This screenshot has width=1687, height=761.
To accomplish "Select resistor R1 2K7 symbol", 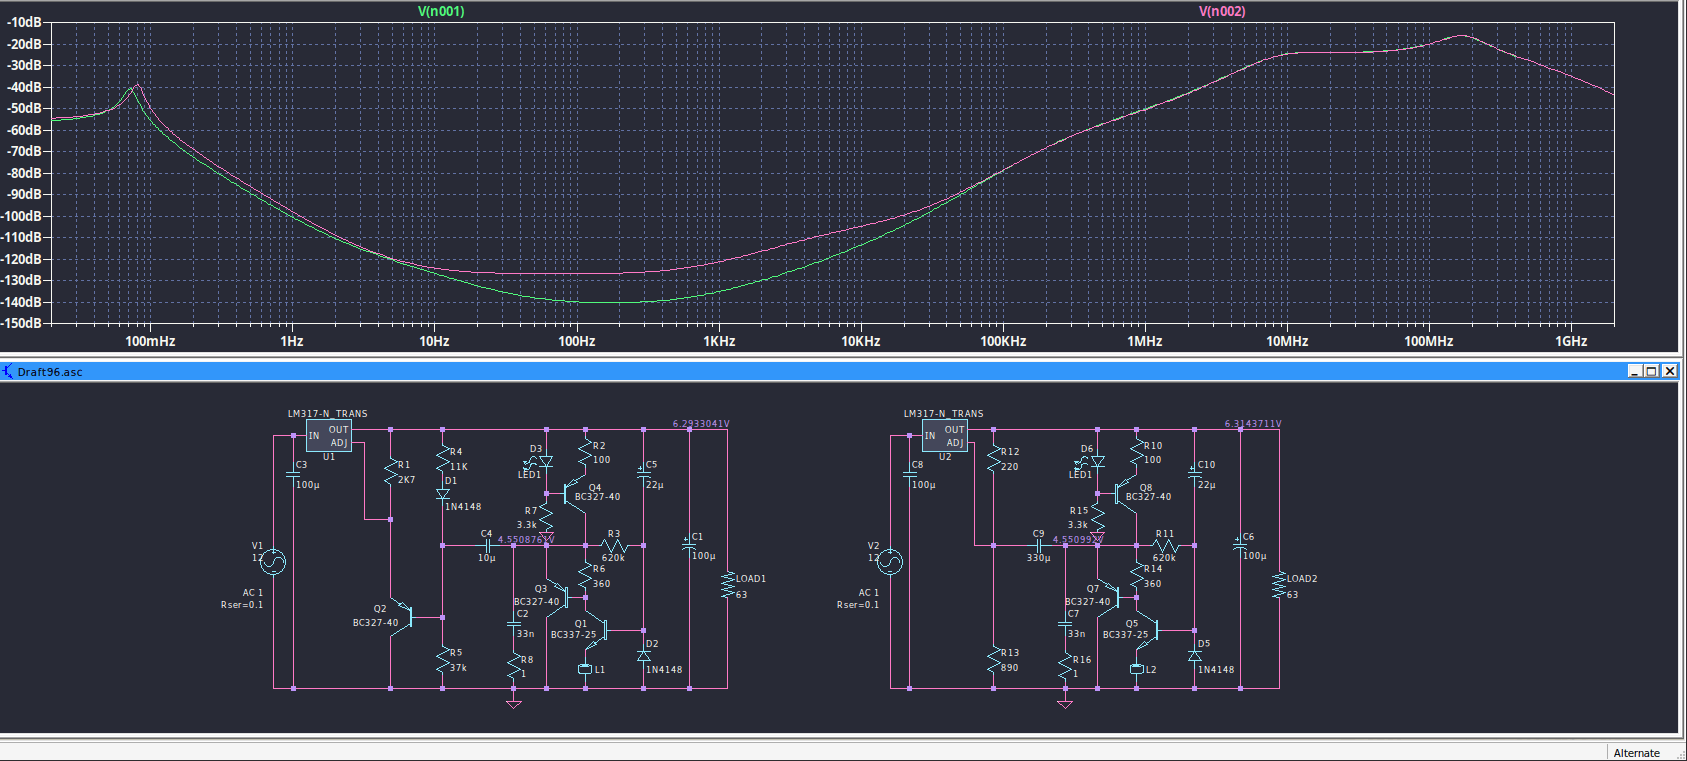I will click(391, 472).
